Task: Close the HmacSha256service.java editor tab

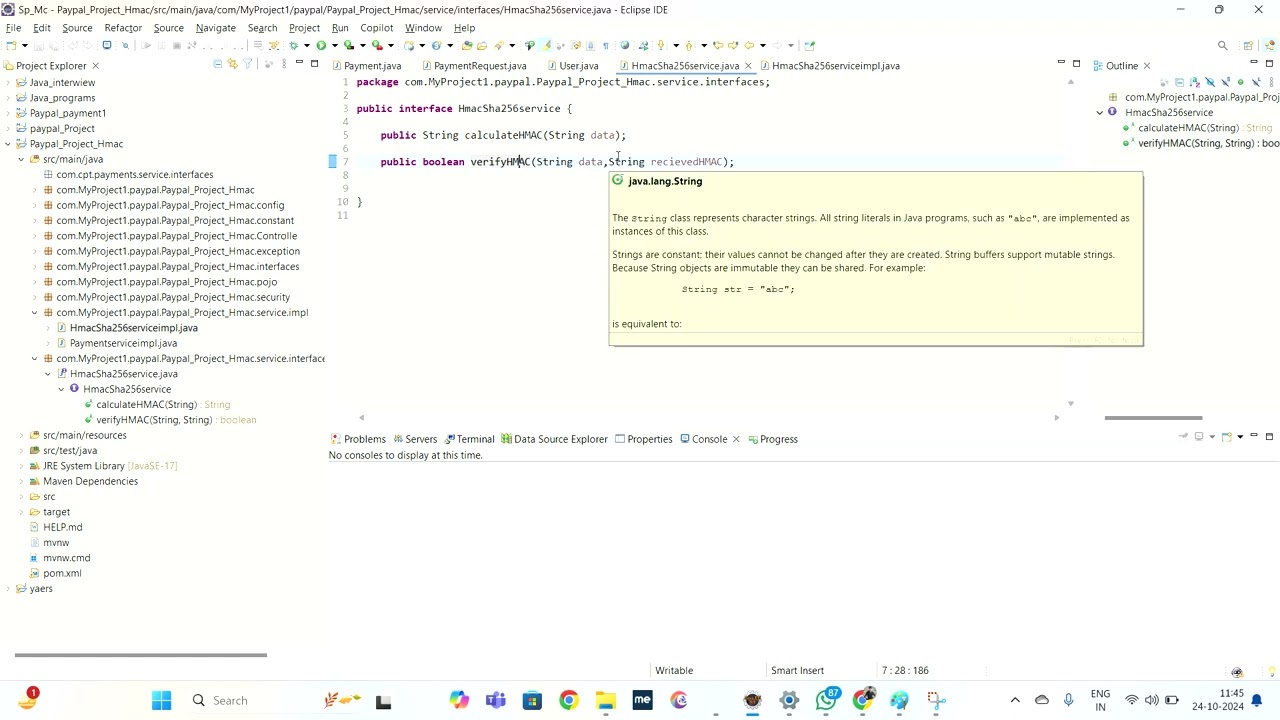Action: click(x=748, y=66)
